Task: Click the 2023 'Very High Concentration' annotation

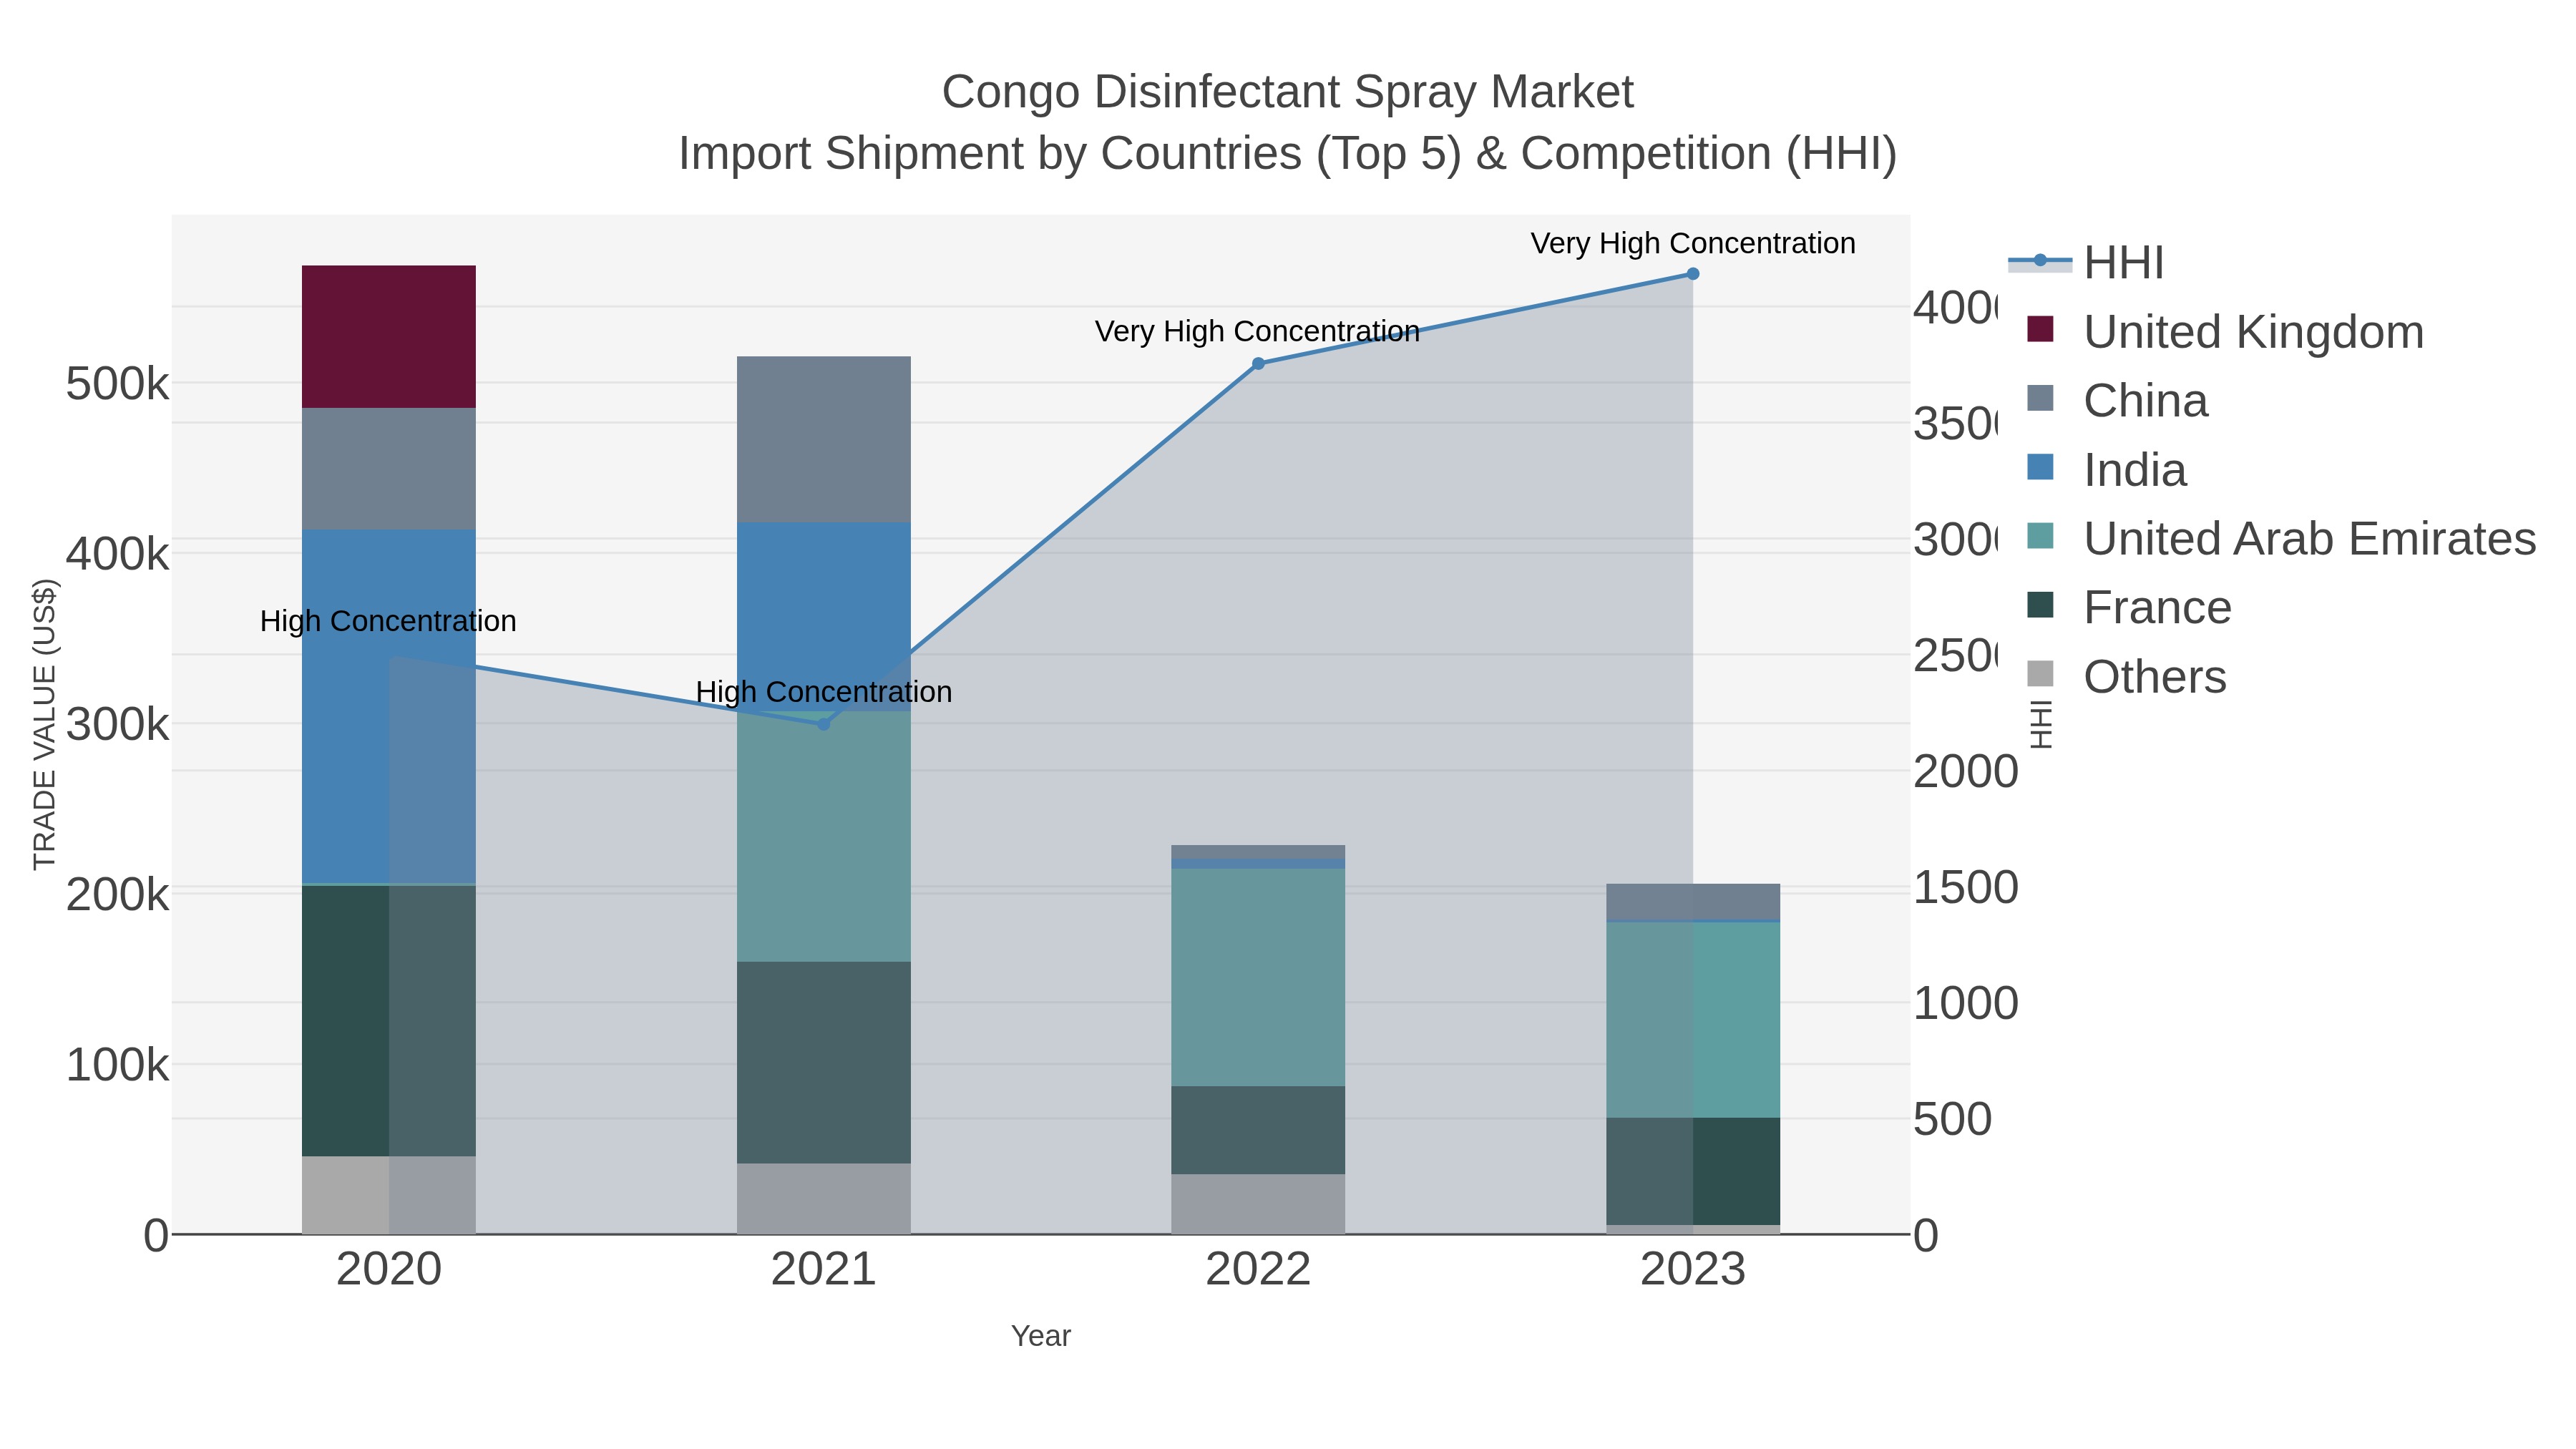Action: pos(1693,244)
